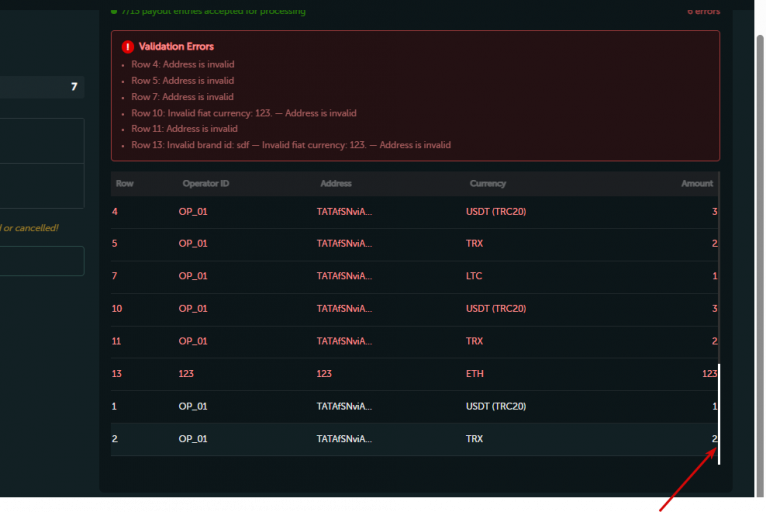Viewport: 766px width, 512px height.
Task: Select the Validation Errors heading
Action: pos(176,46)
